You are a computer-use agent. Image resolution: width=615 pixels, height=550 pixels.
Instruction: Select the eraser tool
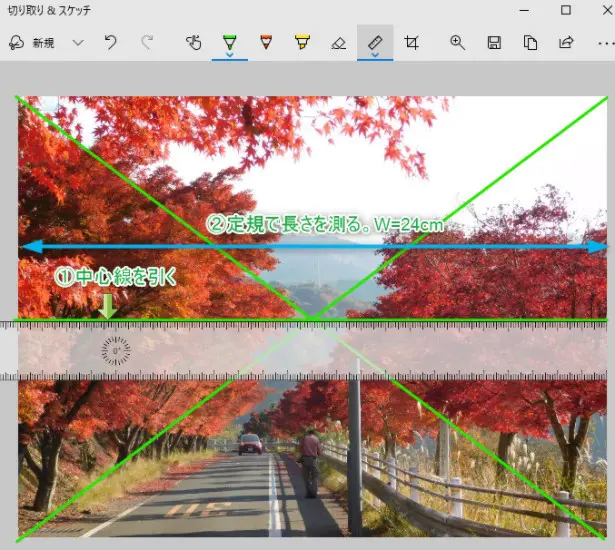pos(338,43)
